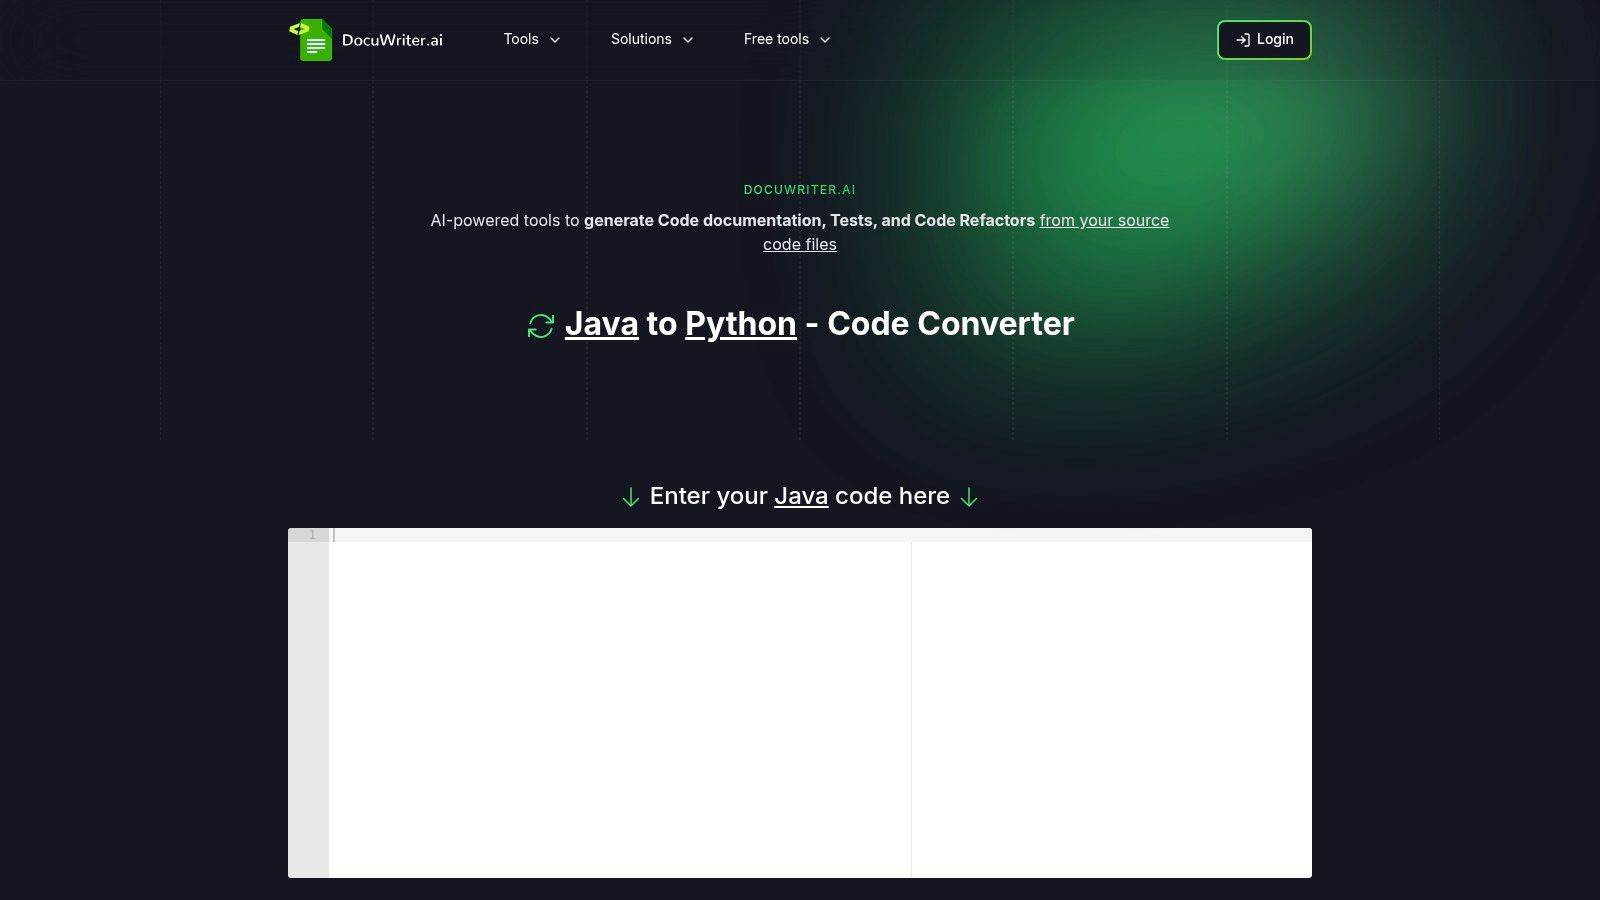Click the 'Code Converter' heading text

951,324
